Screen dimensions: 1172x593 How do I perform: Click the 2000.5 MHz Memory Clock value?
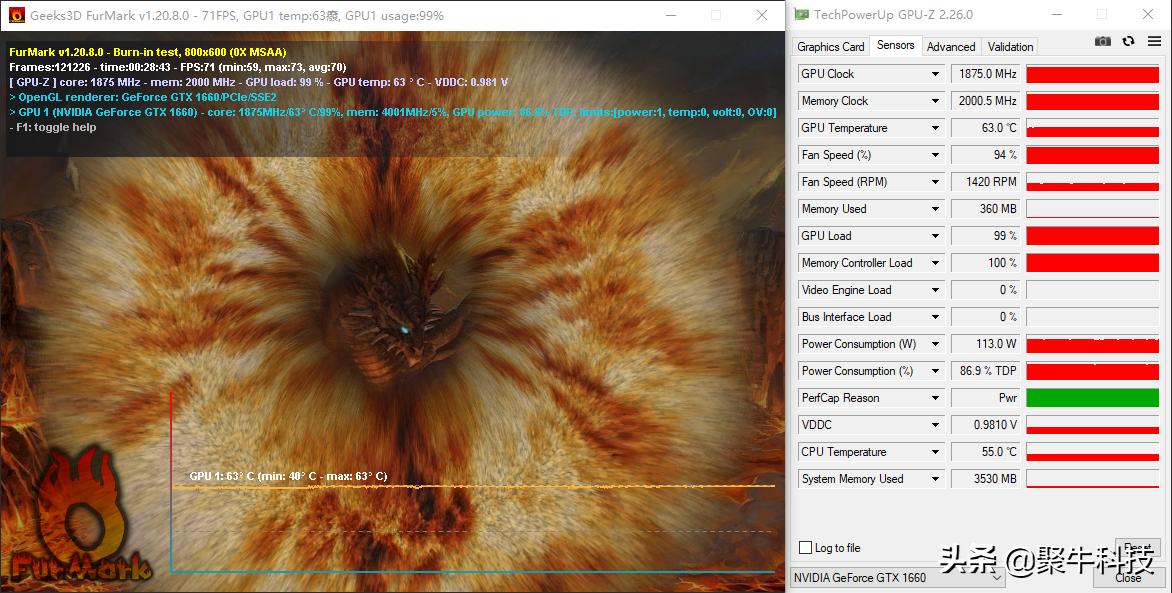pos(985,101)
